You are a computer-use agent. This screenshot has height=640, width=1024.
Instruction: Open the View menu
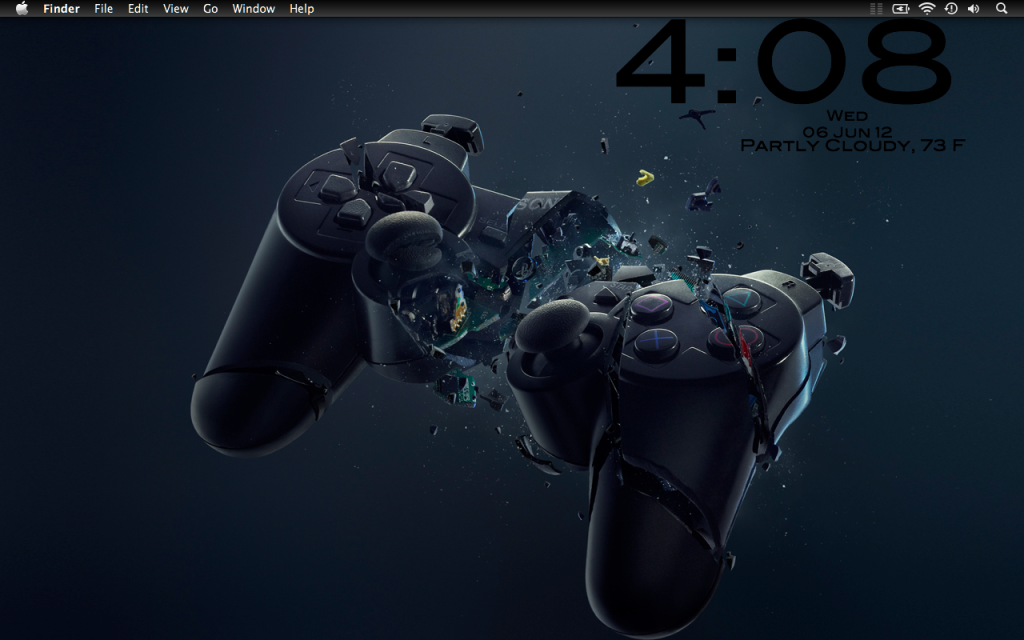(x=176, y=8)
